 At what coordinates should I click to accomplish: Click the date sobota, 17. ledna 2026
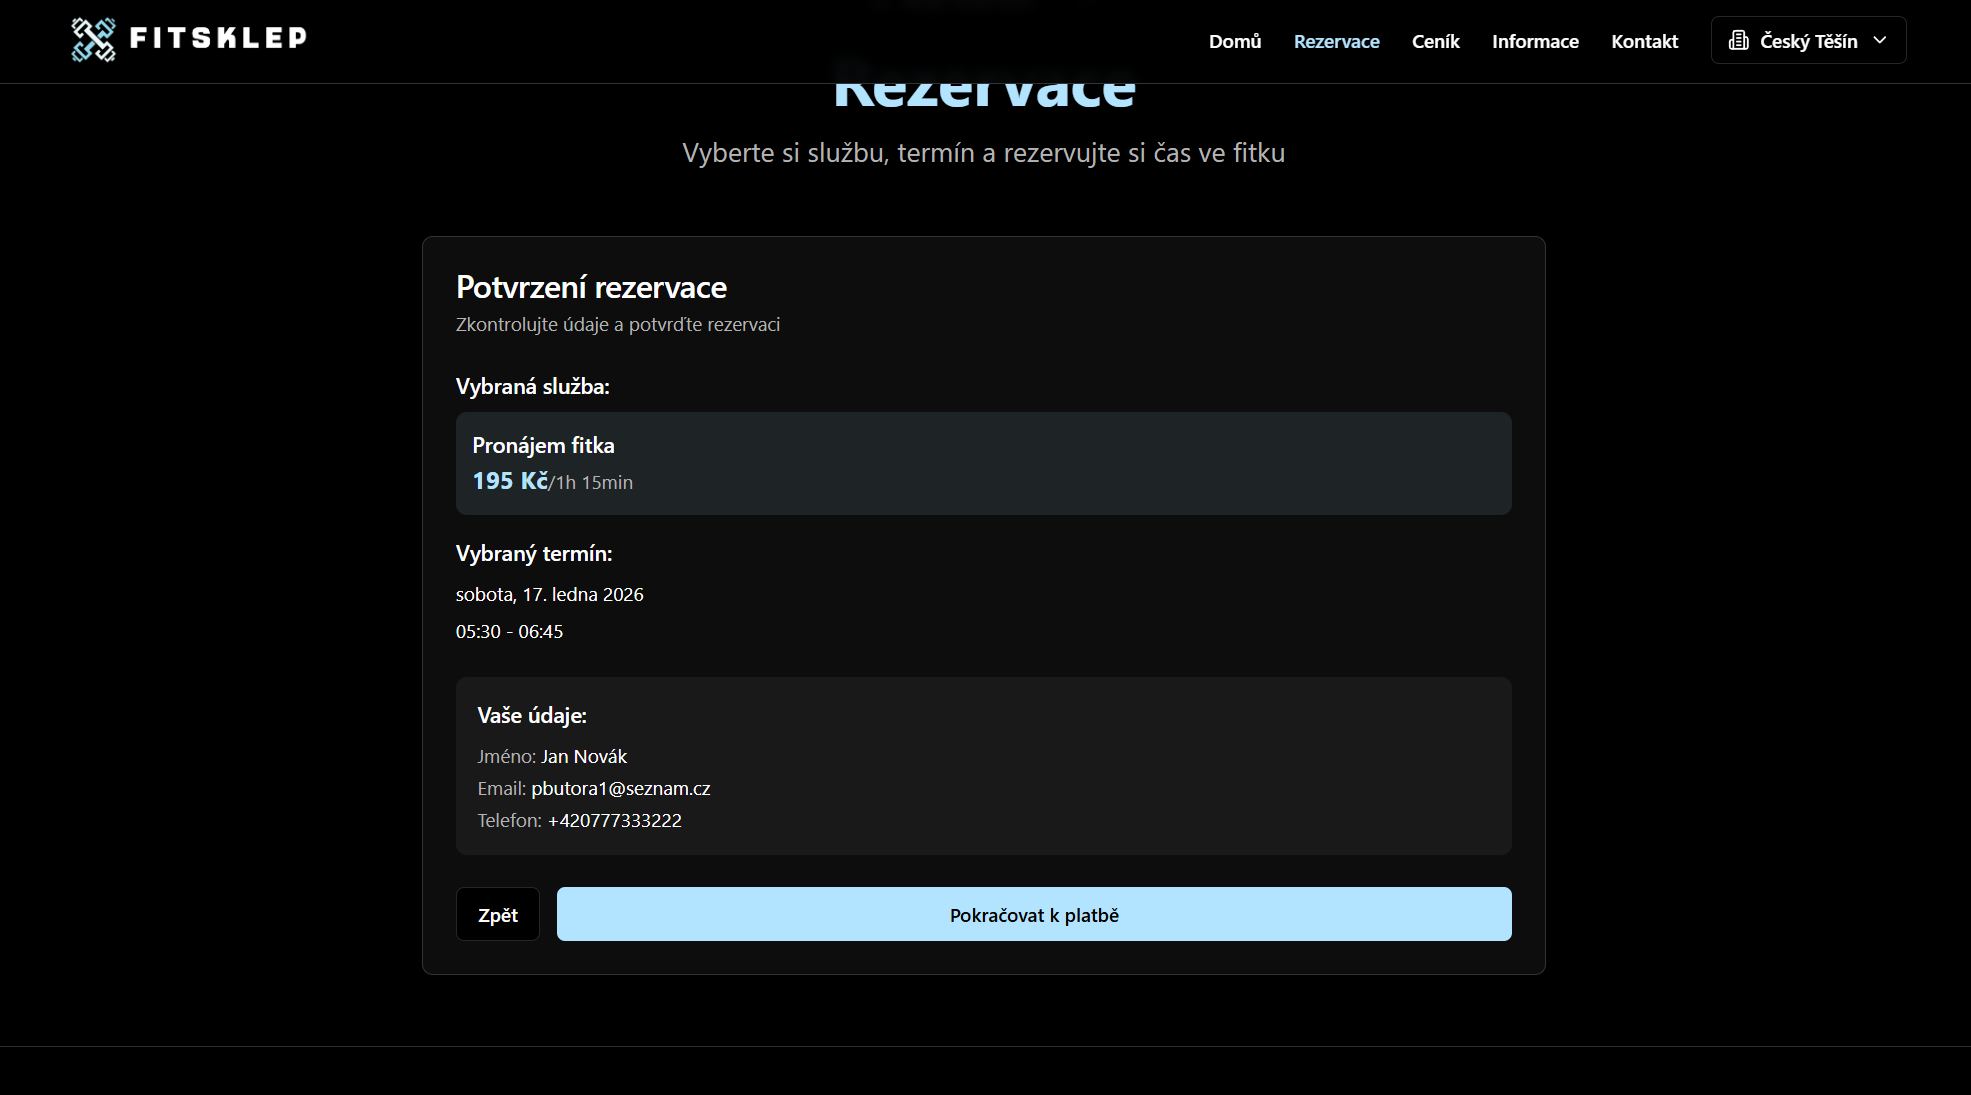[549, 594]
